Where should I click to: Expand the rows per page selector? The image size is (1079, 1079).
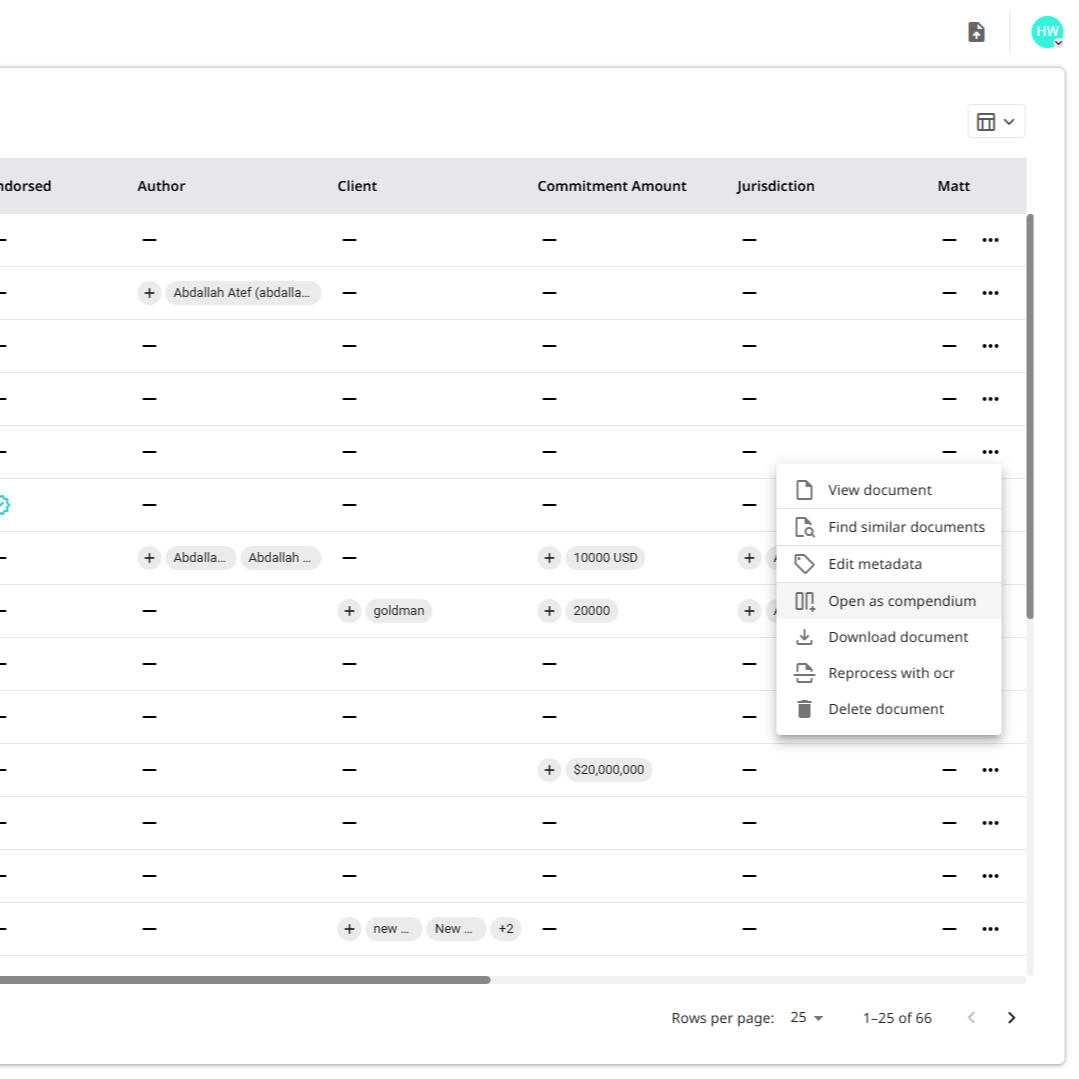click(x=807, y=1018)
